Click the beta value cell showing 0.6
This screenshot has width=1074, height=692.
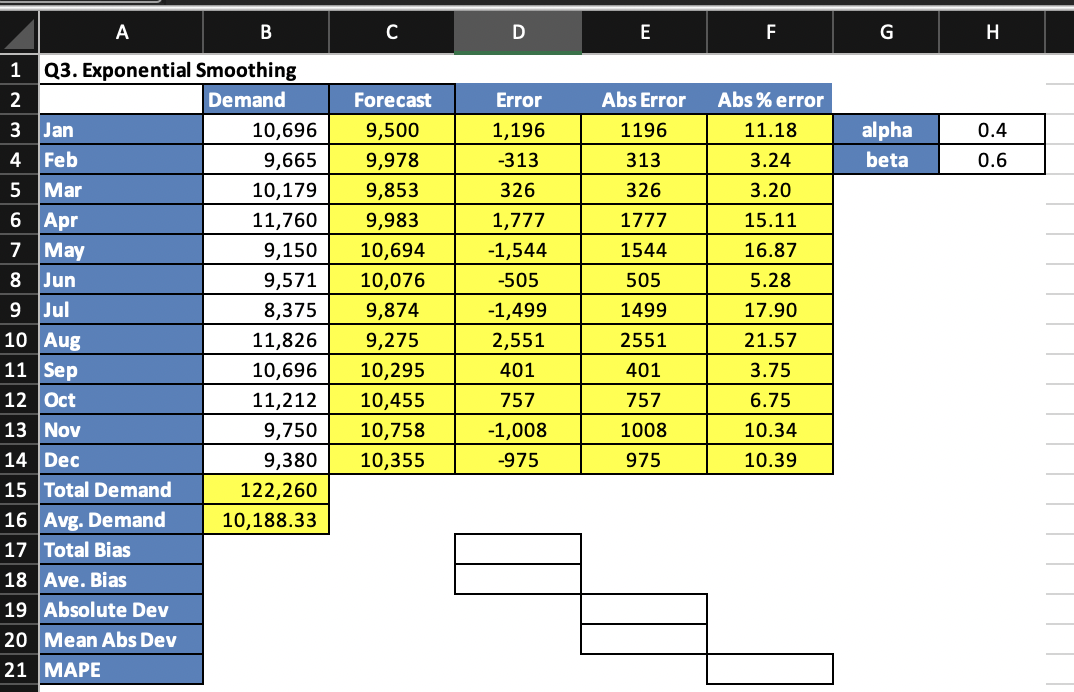[991, 159]
